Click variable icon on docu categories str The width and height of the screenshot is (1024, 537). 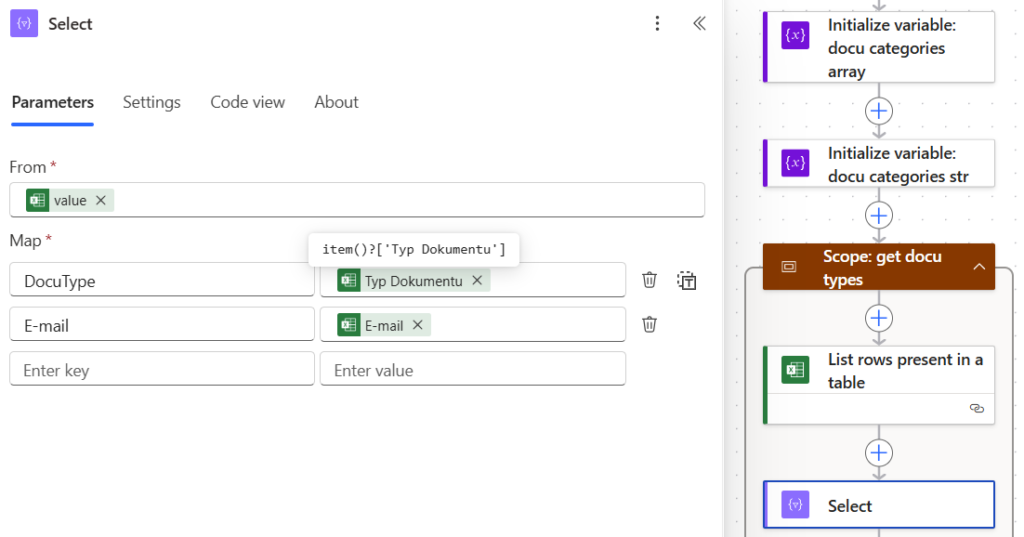[795, 163]
